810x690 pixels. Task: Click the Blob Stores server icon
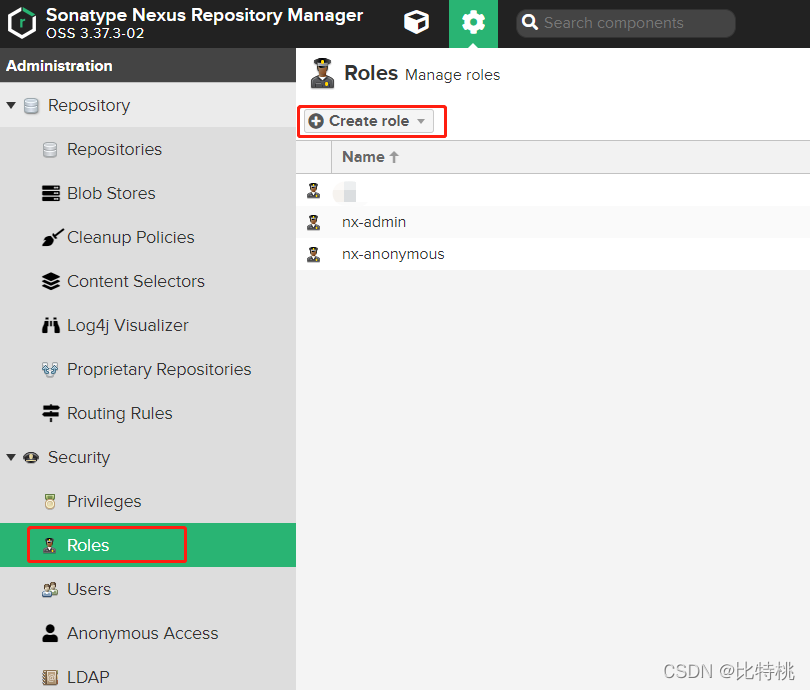tap(51, 193)
